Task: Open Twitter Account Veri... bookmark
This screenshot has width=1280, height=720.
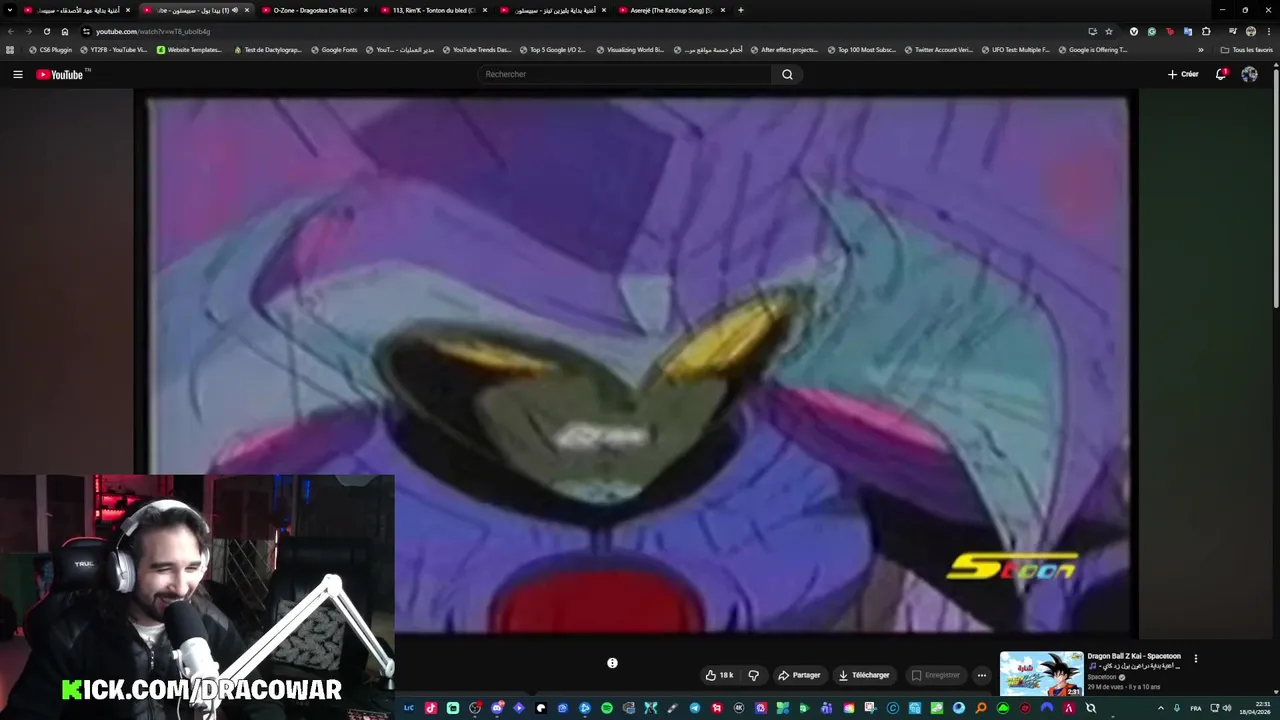Action: point(938,49)
